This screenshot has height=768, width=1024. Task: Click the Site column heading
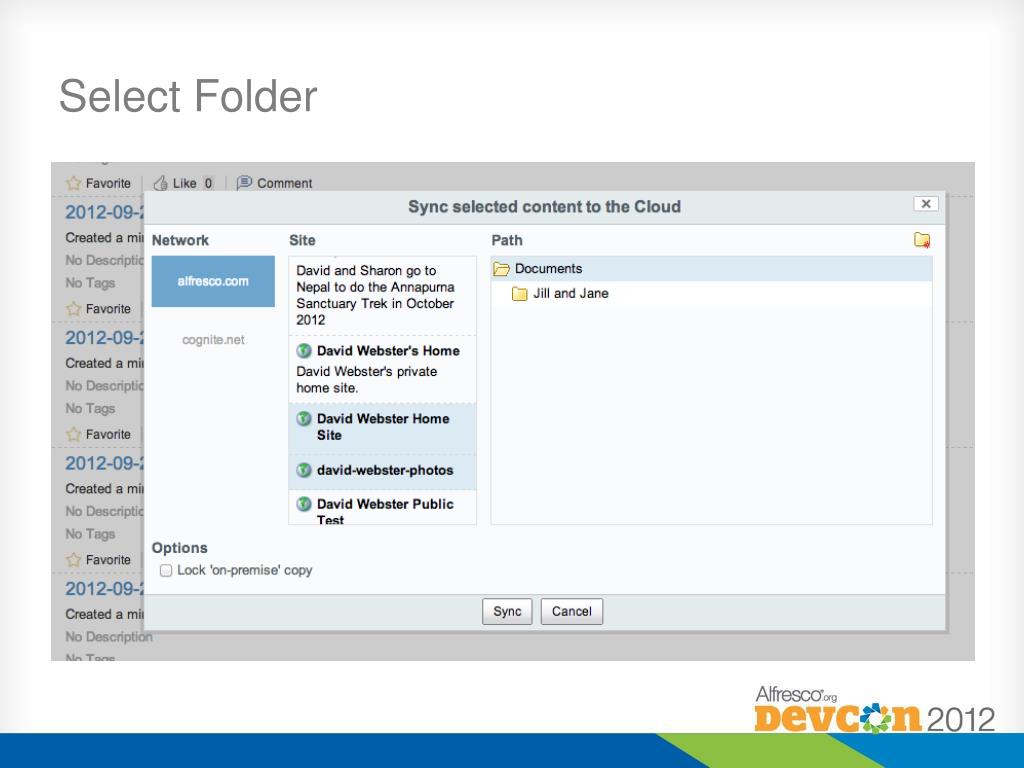(302, 240)
